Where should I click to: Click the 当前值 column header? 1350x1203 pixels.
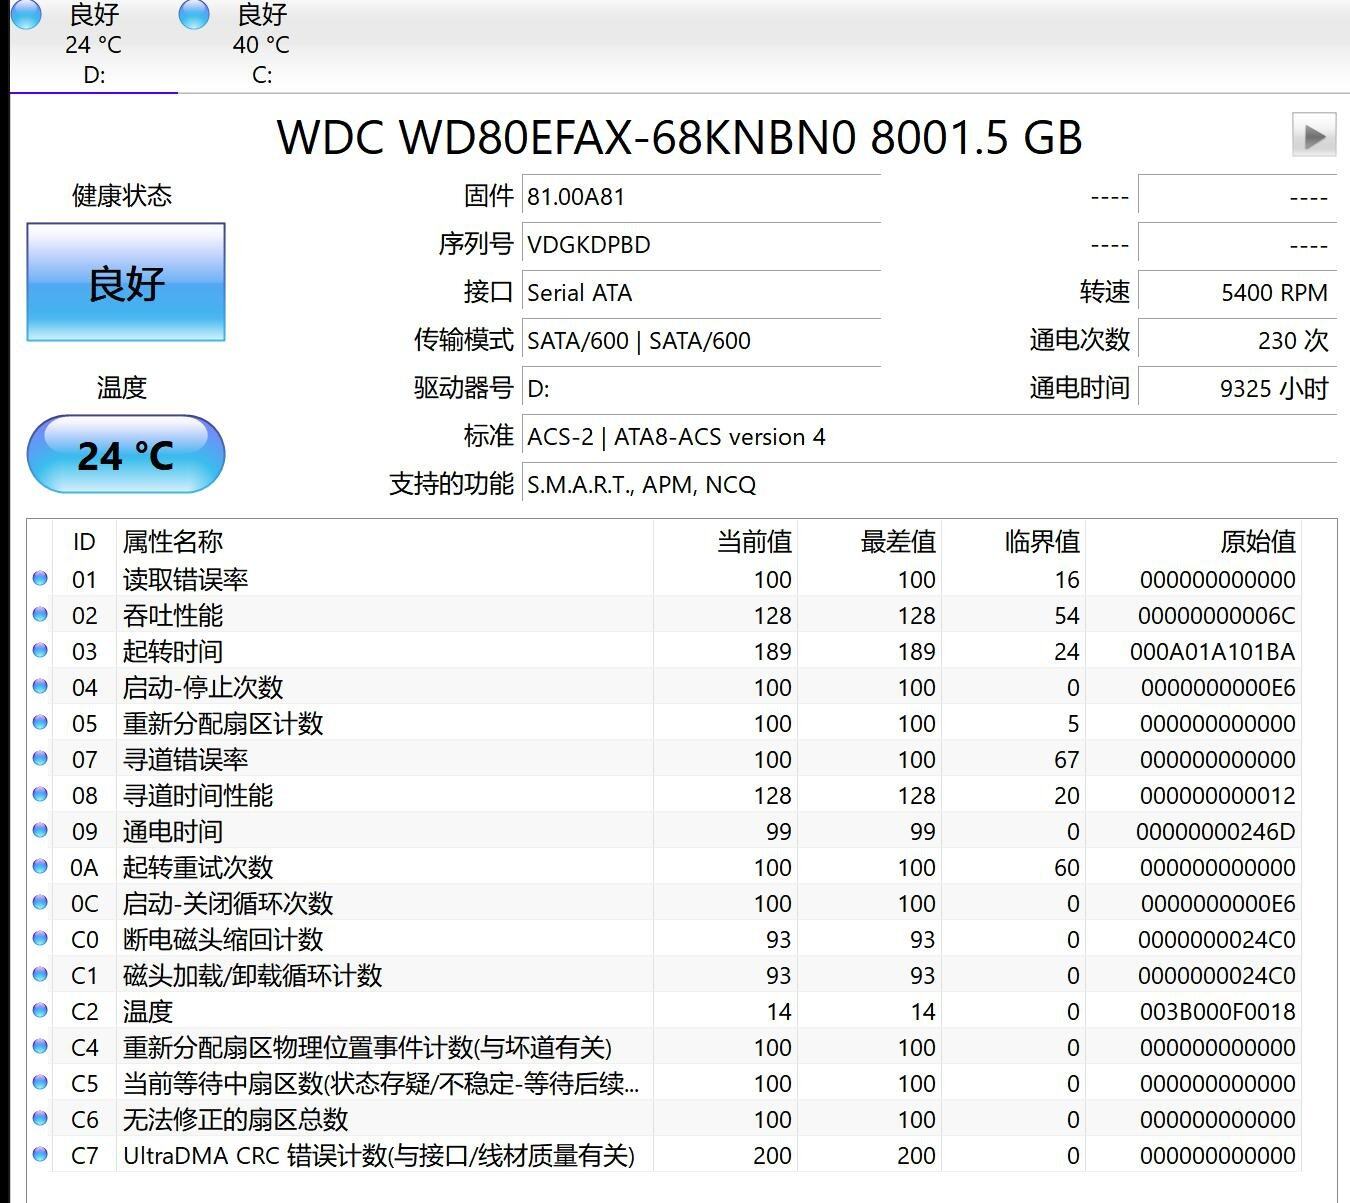tap(726, 542)
